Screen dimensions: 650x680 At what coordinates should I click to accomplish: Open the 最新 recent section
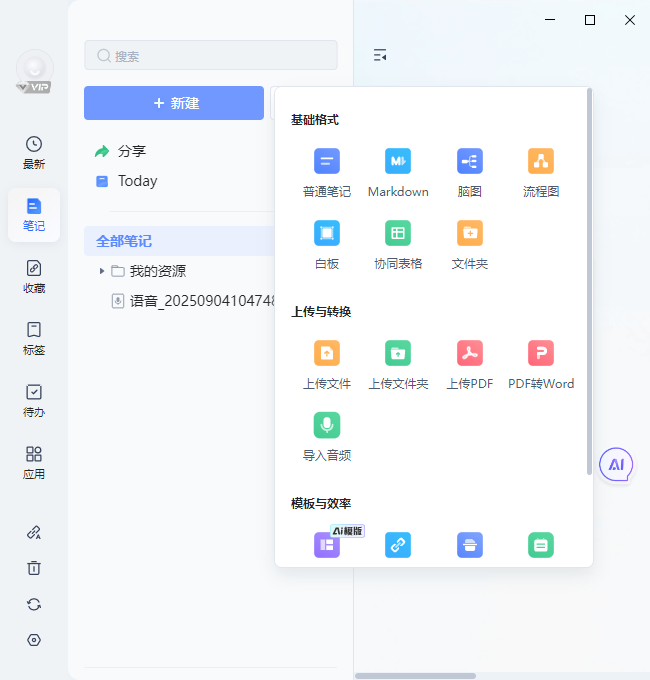[x=34, y=153]
